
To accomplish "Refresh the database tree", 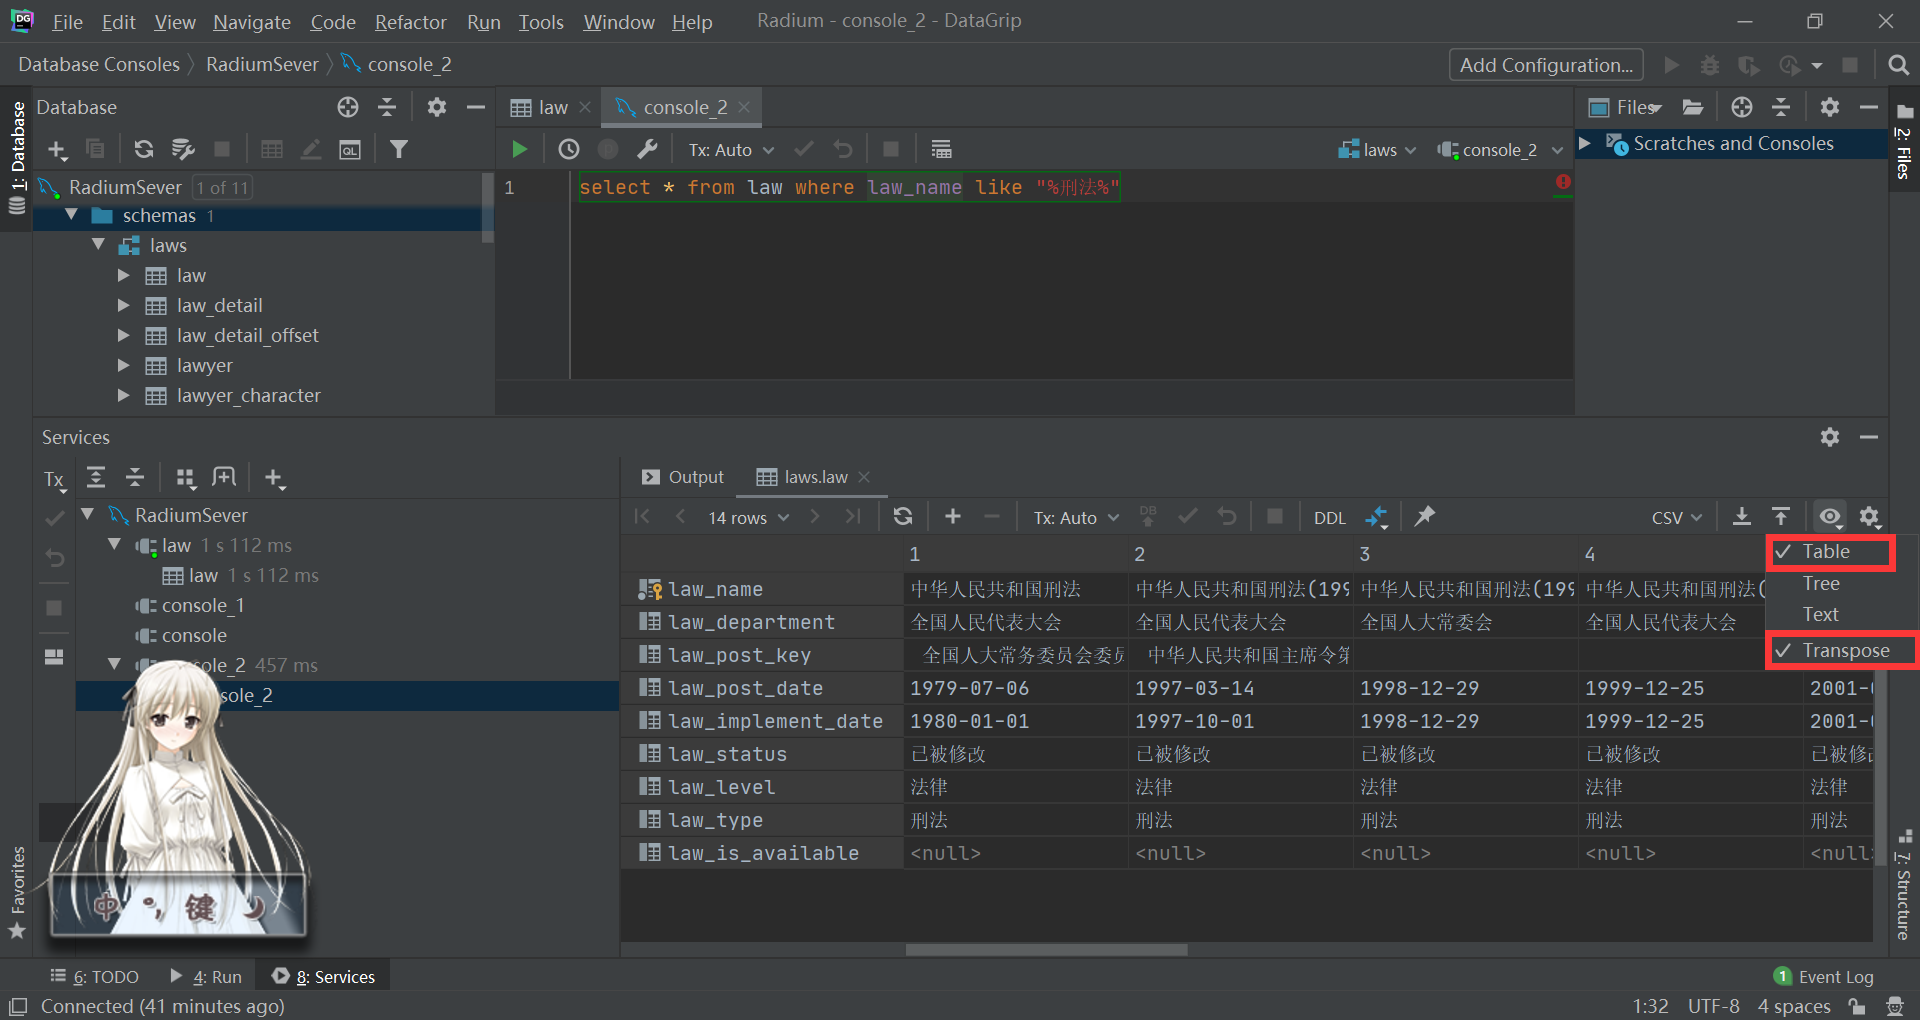I will click(x=144, y=149).
